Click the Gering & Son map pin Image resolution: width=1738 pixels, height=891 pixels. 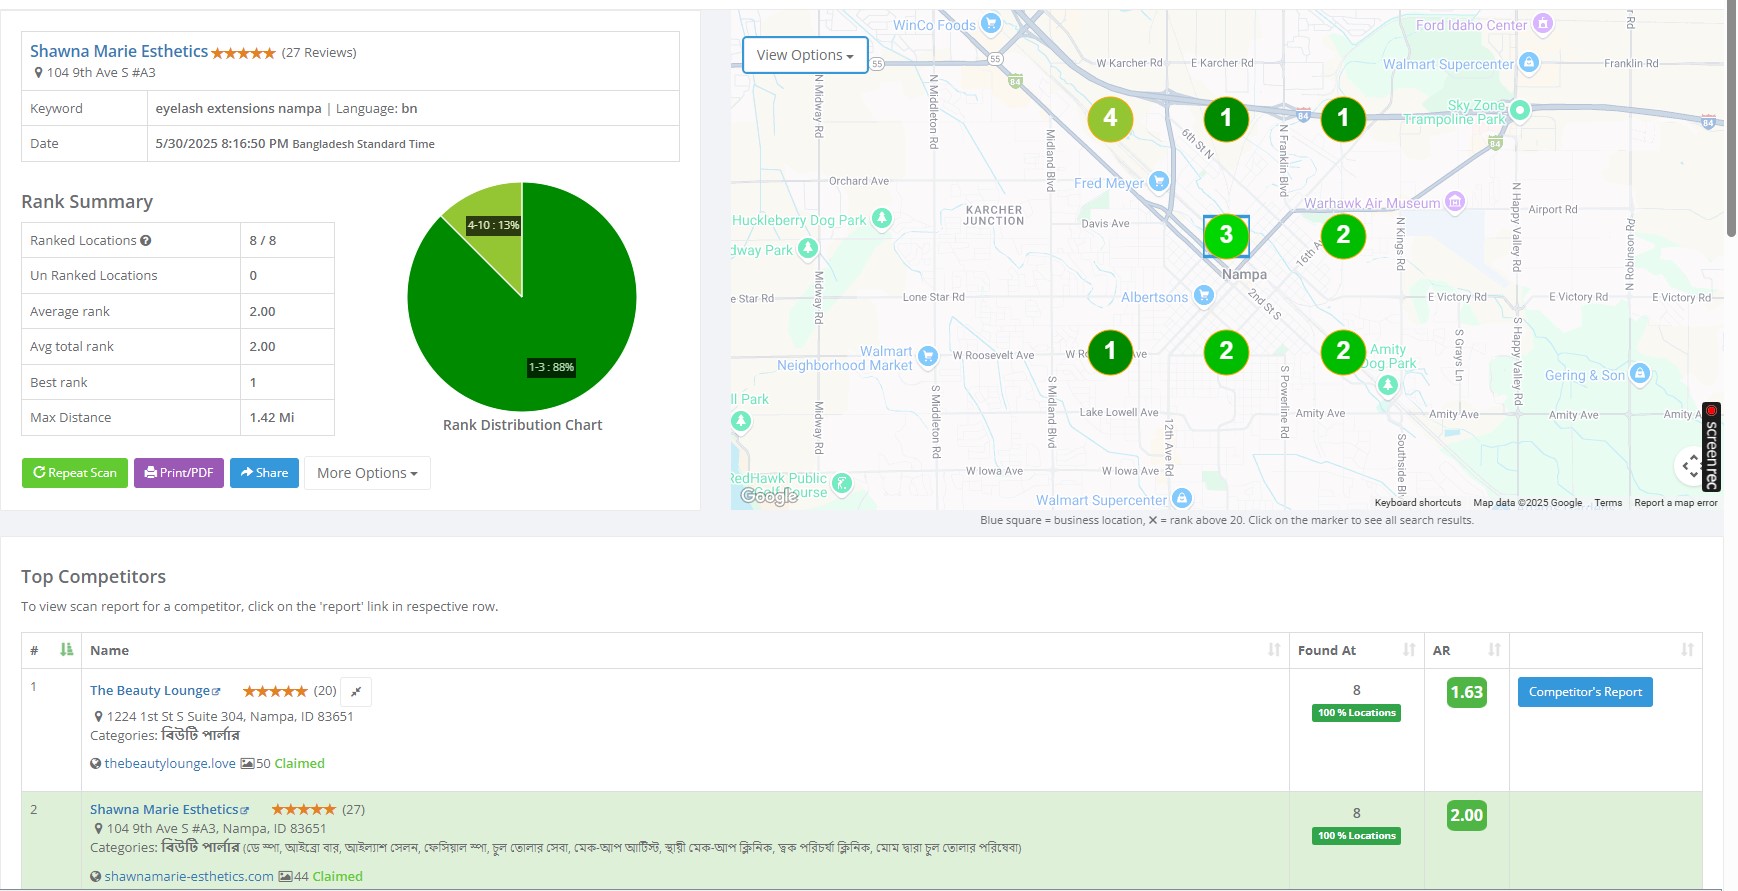point(1639,373)
